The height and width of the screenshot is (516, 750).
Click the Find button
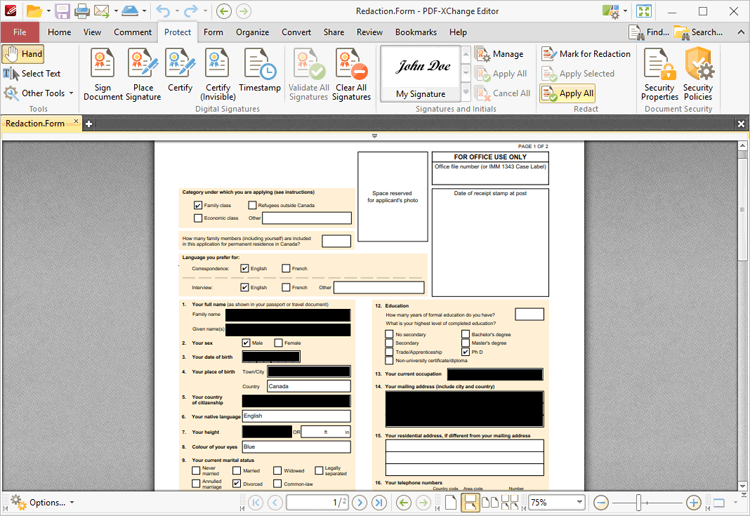[649, 32]
